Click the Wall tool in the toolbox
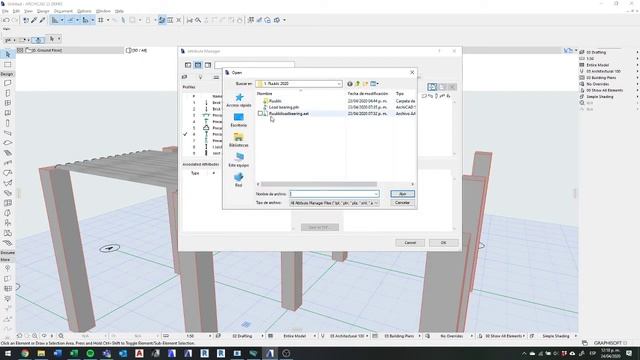Screen dimensions: 640x360 (x=7, y=83)
